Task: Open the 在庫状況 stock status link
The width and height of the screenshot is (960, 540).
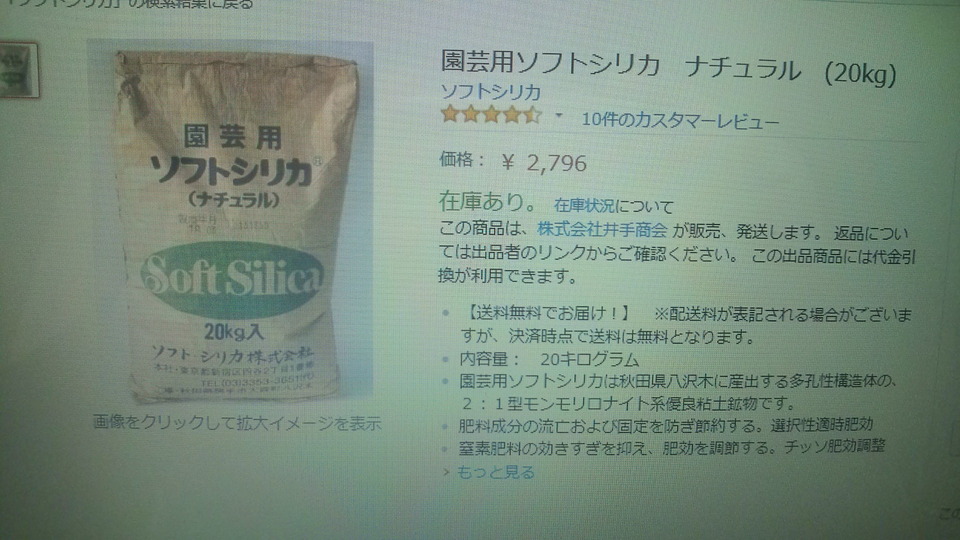Action: pos(583,205)
